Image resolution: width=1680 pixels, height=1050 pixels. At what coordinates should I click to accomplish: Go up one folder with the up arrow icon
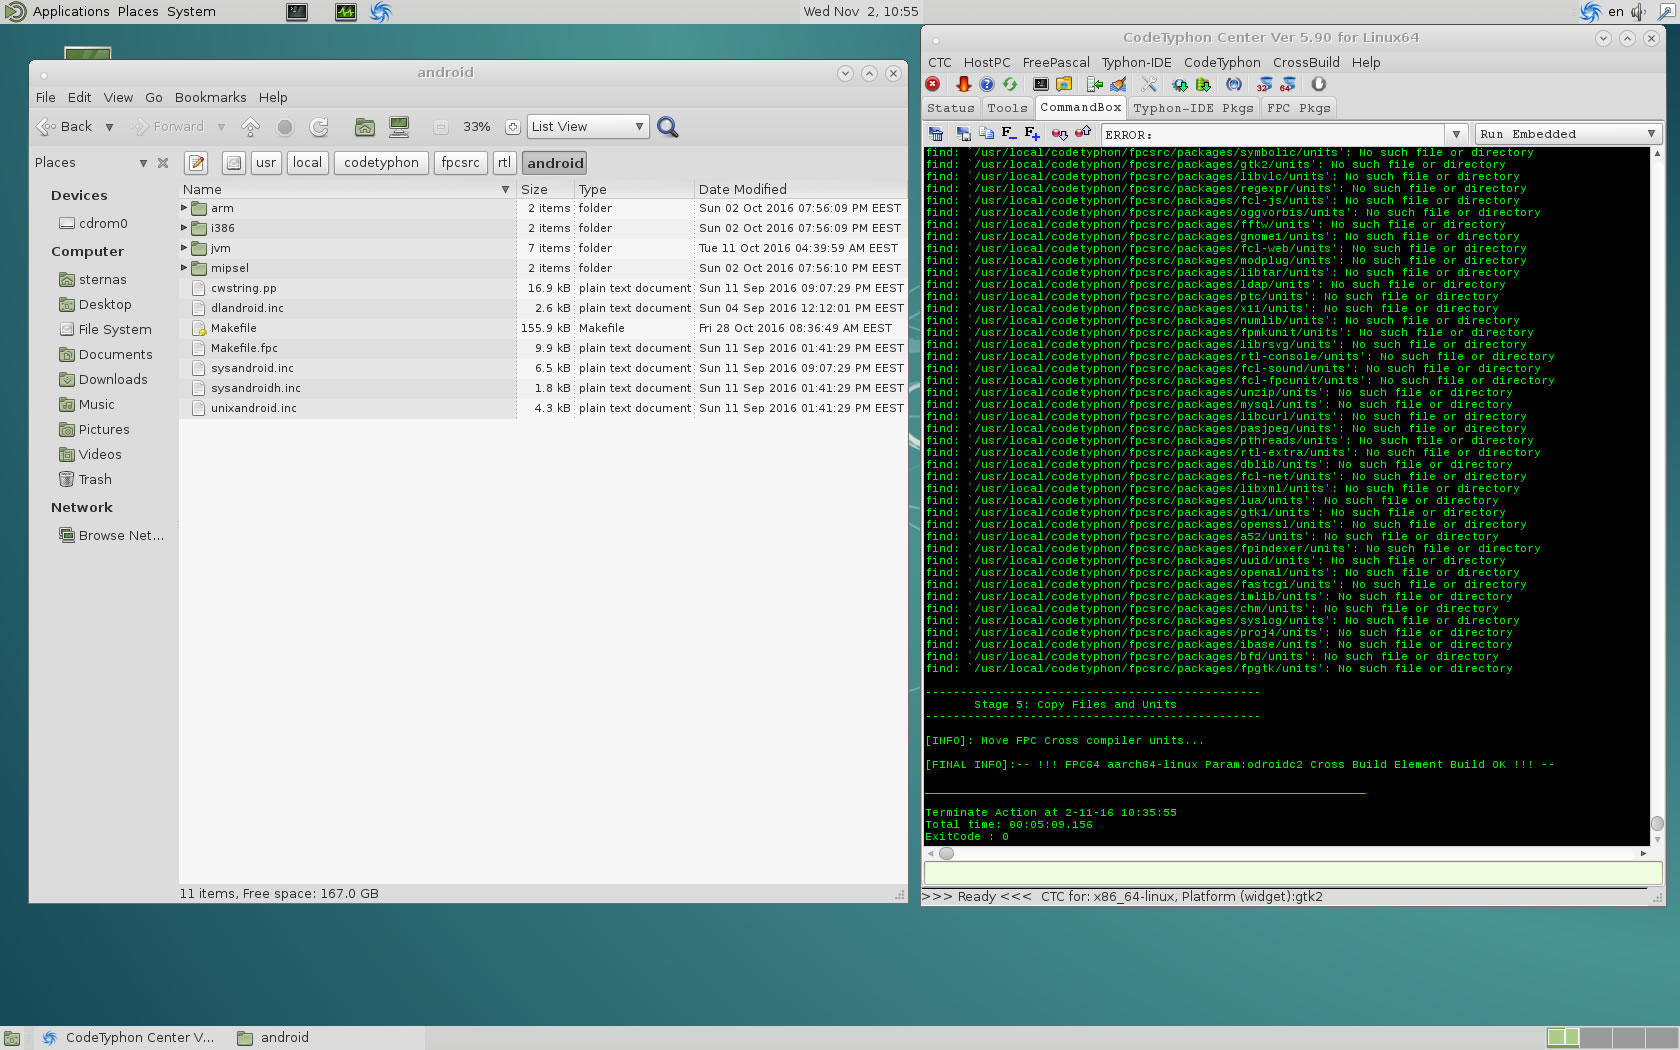point(251,127)
